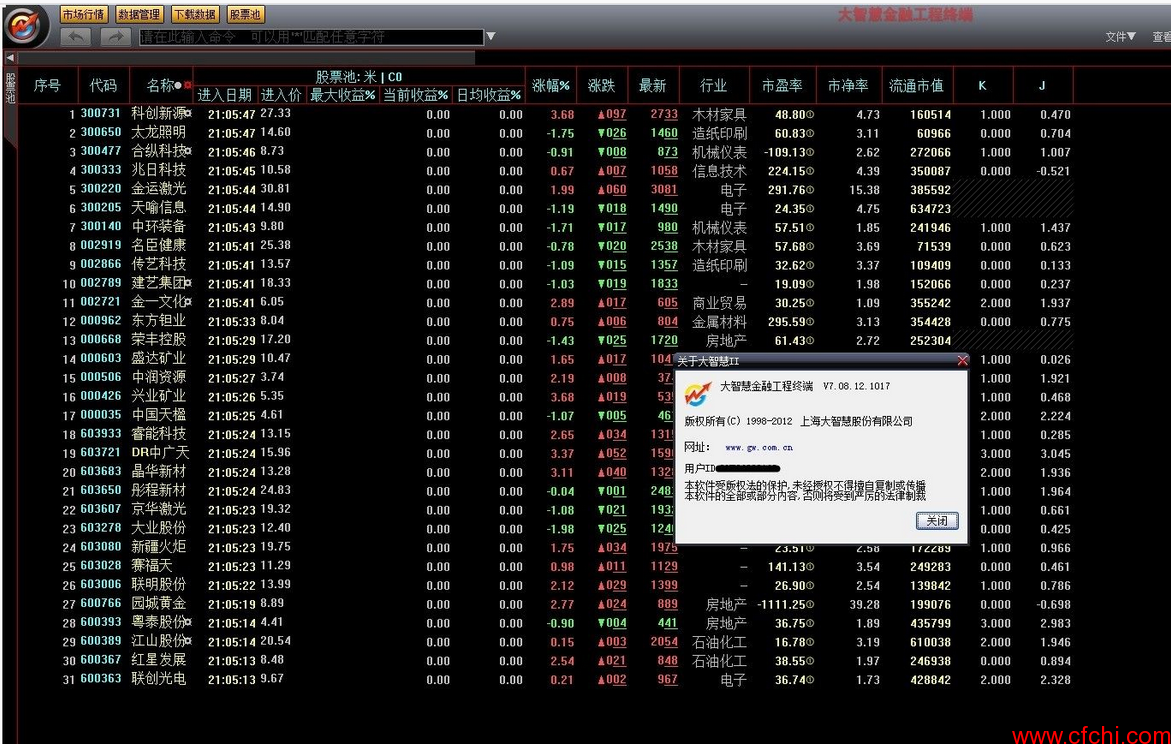This screenshot has width=1171, height=744.
Task: Select stock name 盛达矿业
Action: point(158,359)
